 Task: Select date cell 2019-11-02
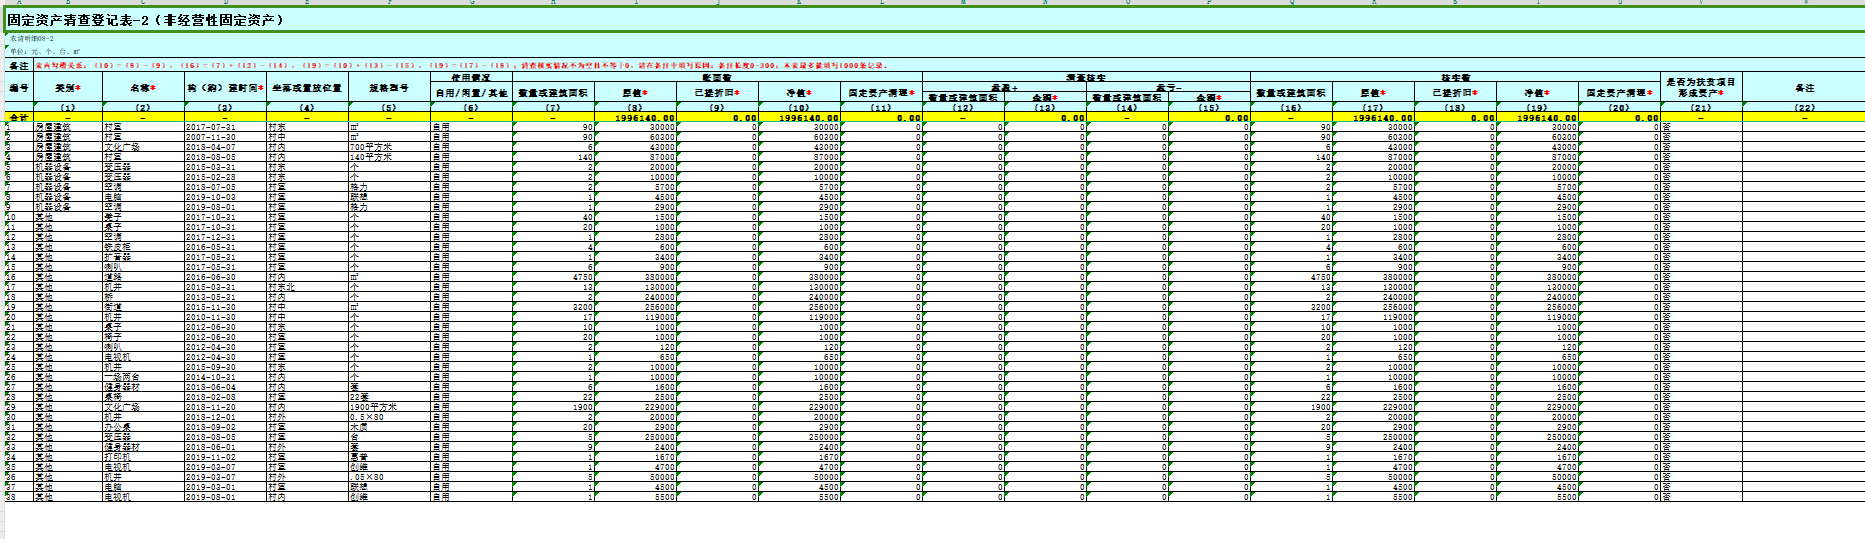225,457
